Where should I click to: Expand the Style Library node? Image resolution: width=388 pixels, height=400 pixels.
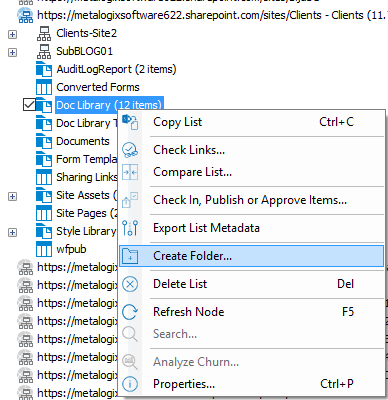pos(12,232)
